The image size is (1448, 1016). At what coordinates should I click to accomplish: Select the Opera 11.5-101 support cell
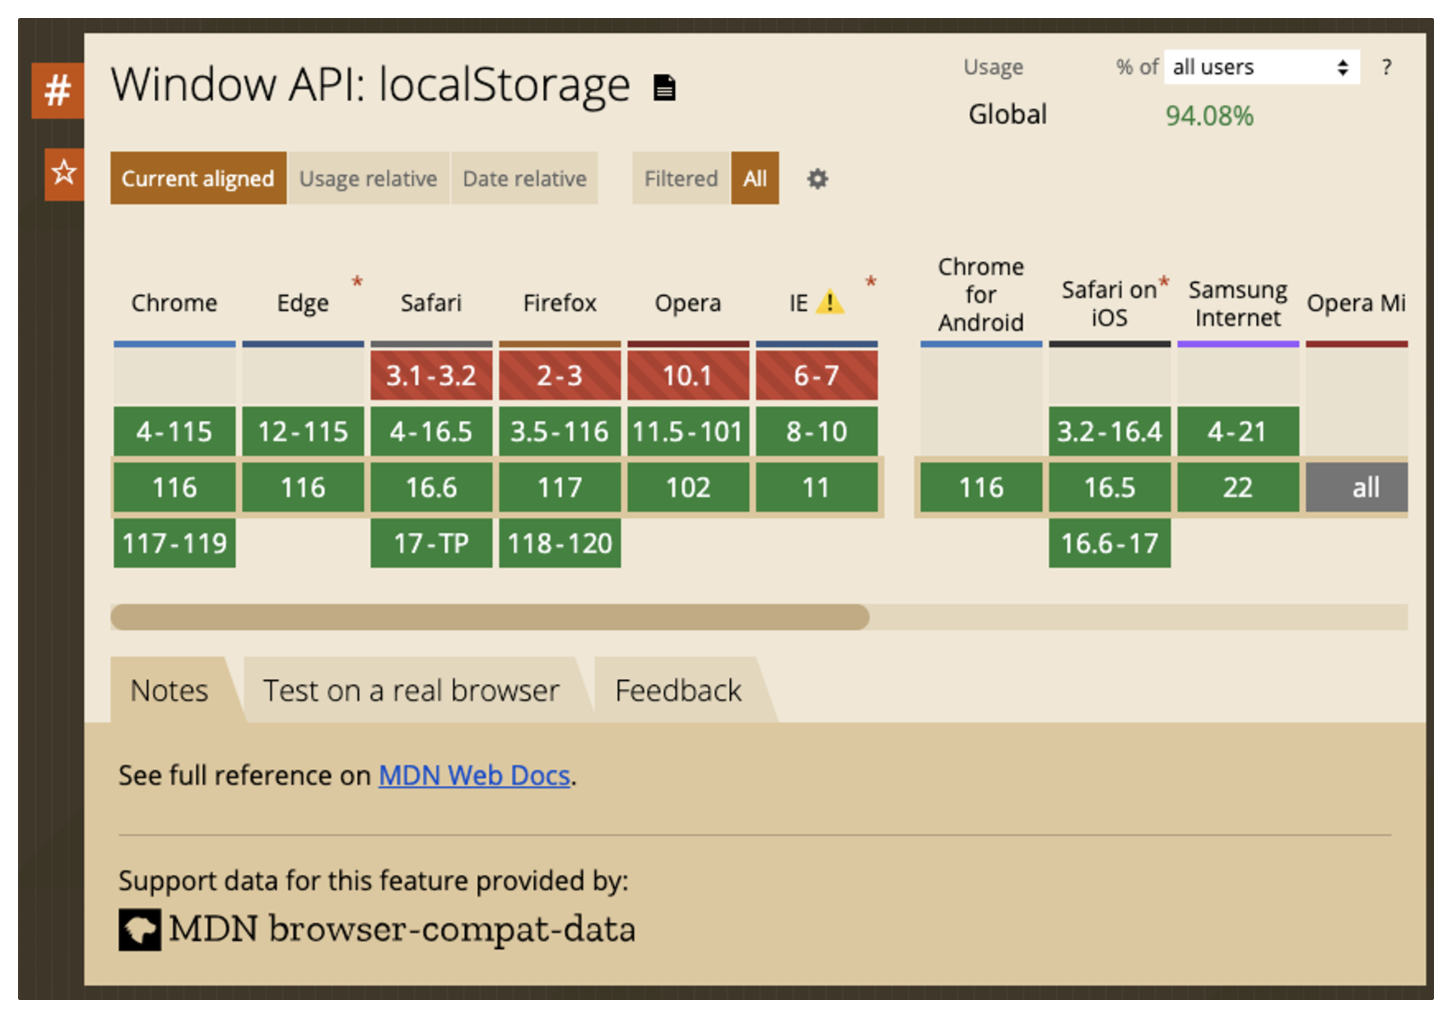688,431
